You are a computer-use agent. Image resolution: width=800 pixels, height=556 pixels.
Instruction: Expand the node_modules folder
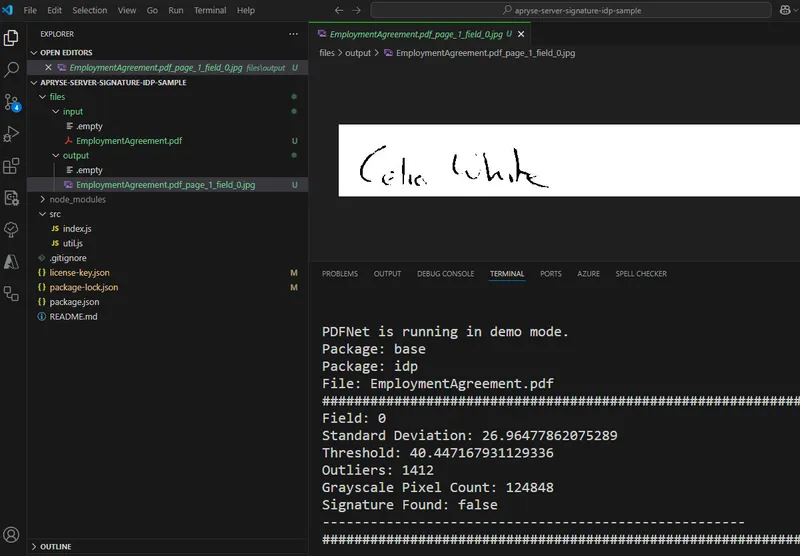coord(42,199)
